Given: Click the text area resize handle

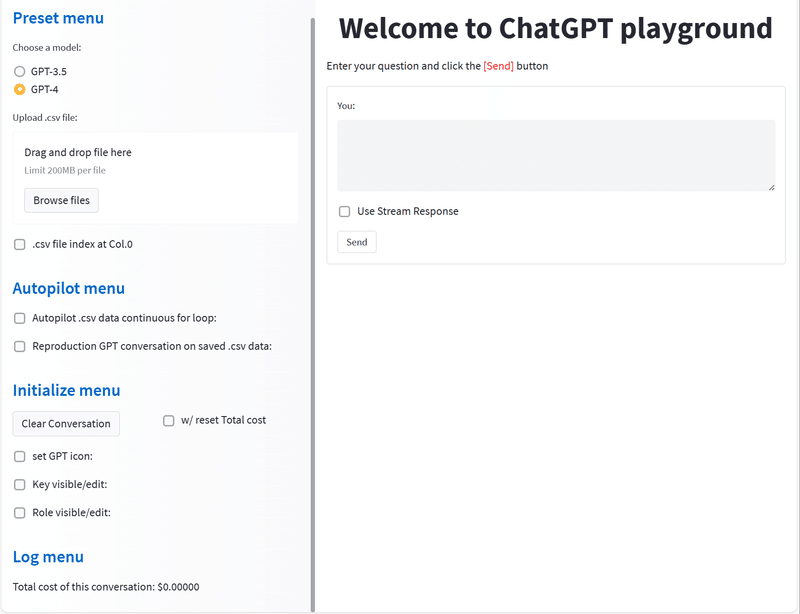Looking at the screenshot, I should click(x=771, y=187).
